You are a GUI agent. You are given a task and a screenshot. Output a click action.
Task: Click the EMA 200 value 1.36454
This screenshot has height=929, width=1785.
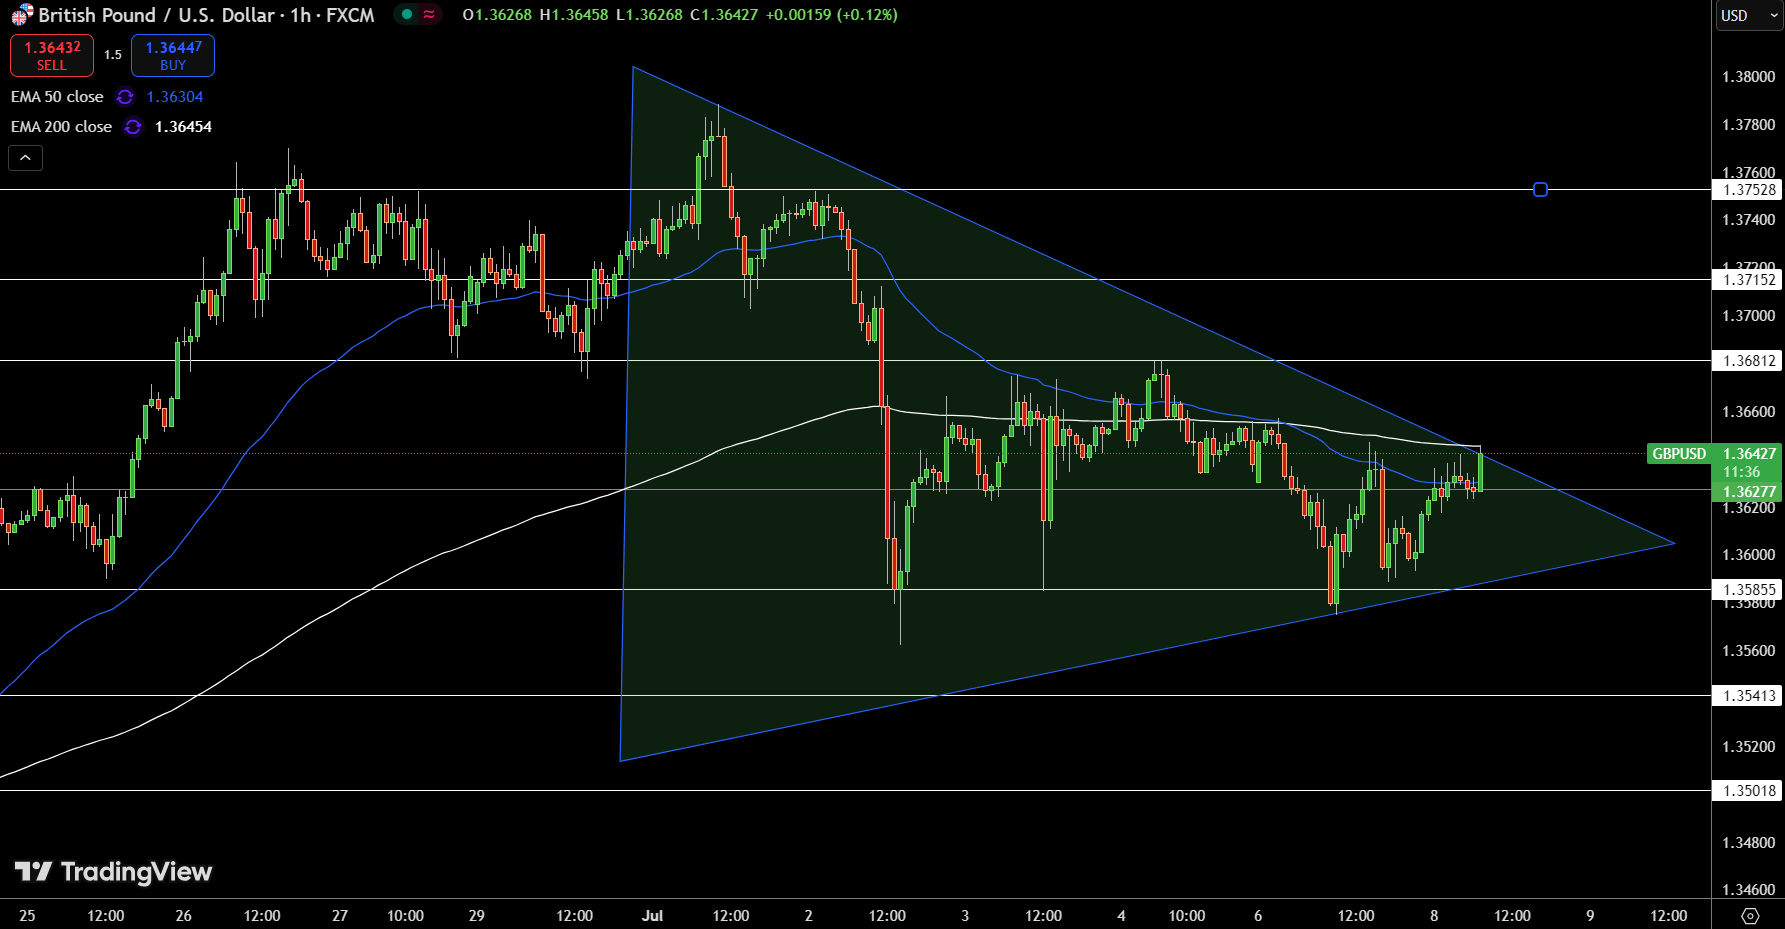pos(183,127)
